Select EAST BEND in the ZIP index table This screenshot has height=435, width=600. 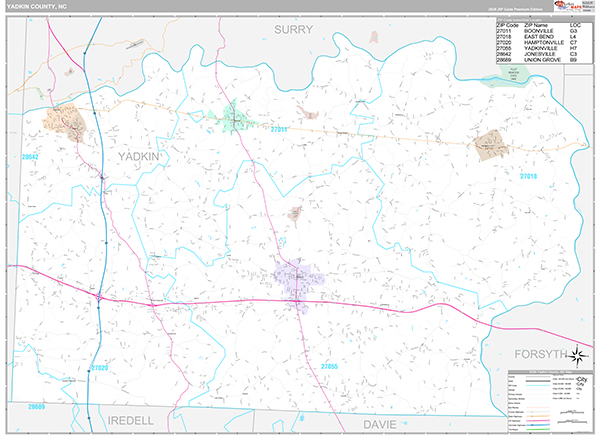pos(539,37)
